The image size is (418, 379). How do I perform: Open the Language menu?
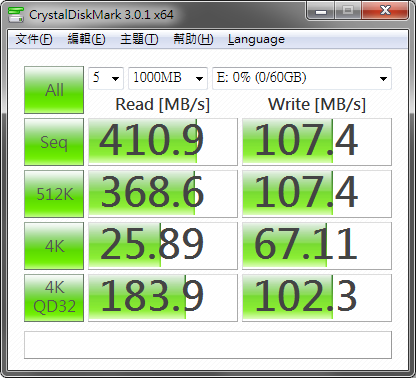tap(256, 39)
